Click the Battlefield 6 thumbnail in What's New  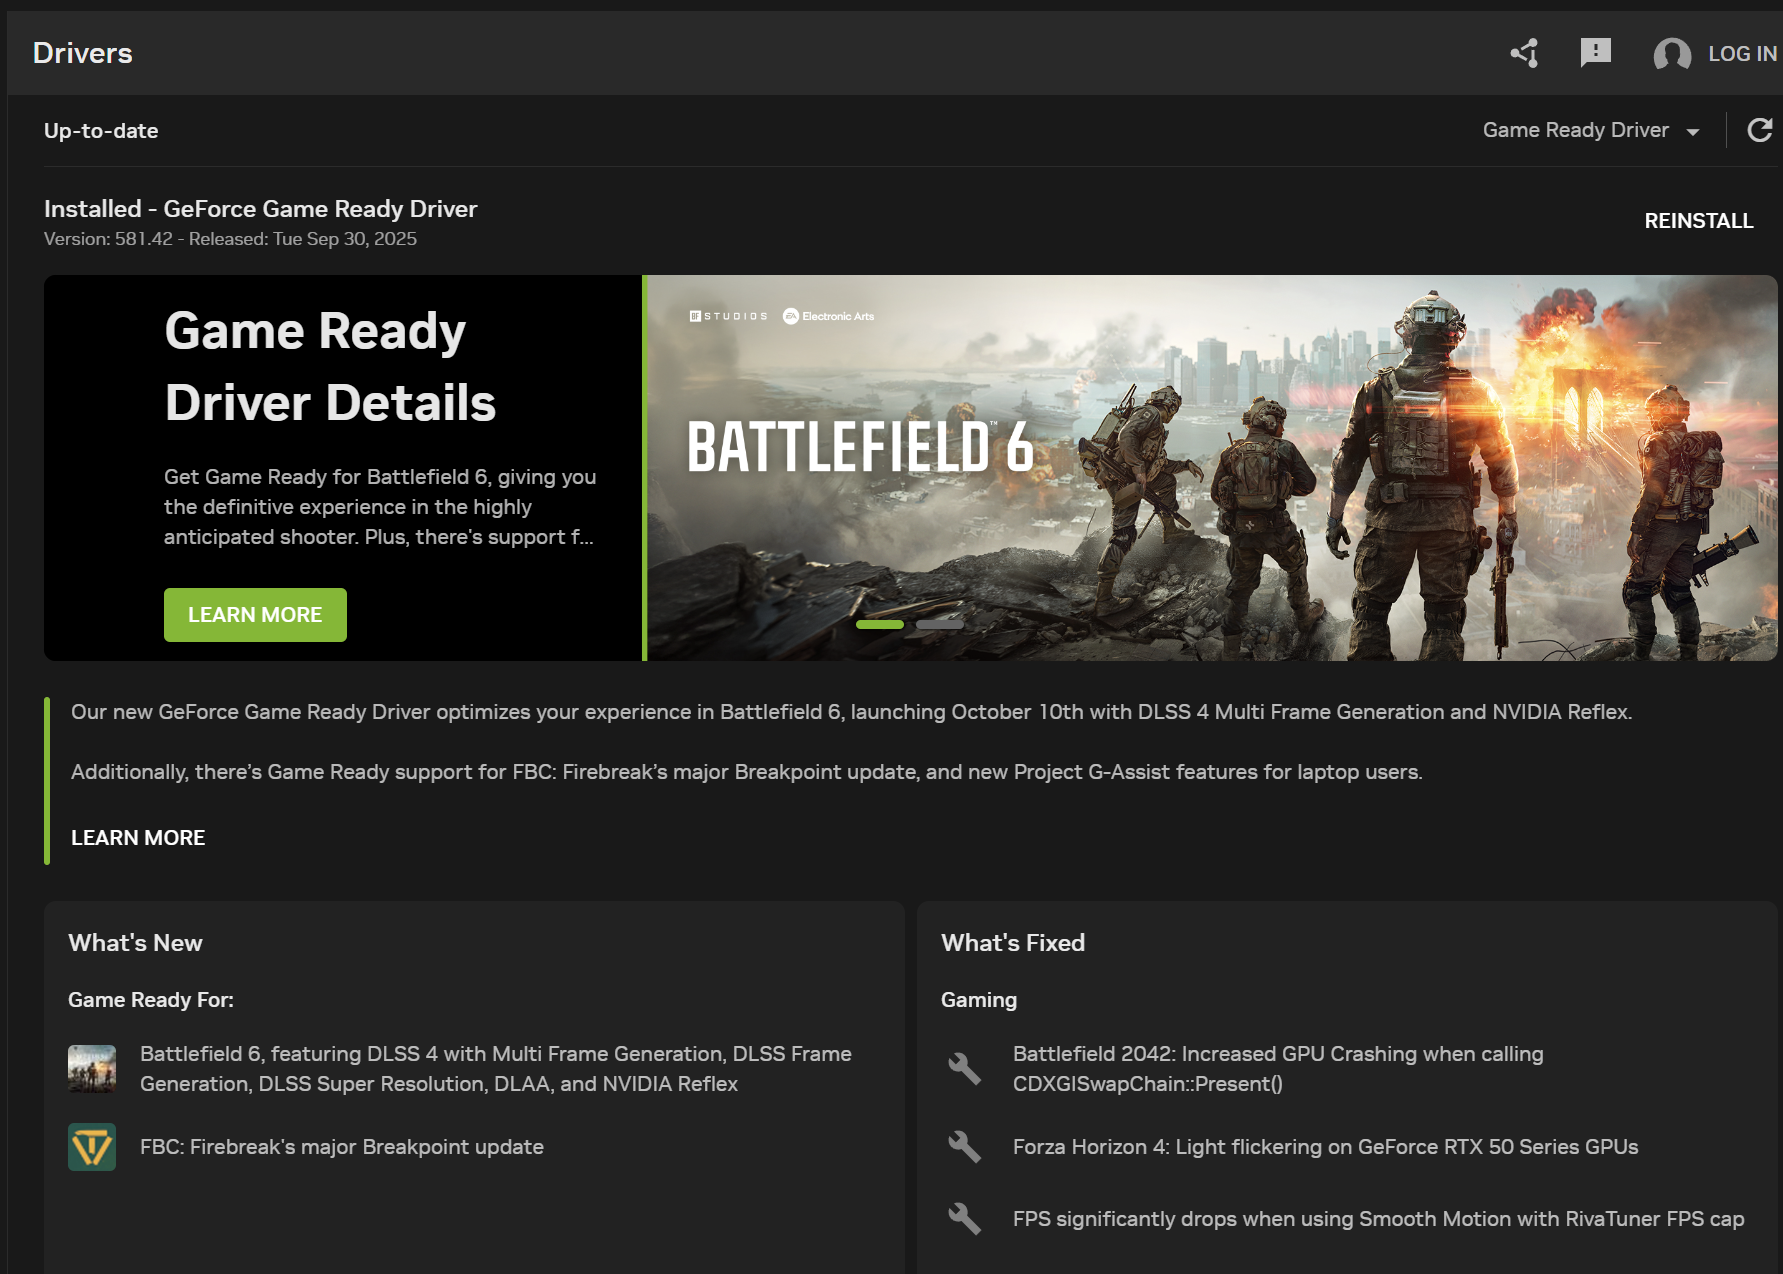(x=92, y=1069)
